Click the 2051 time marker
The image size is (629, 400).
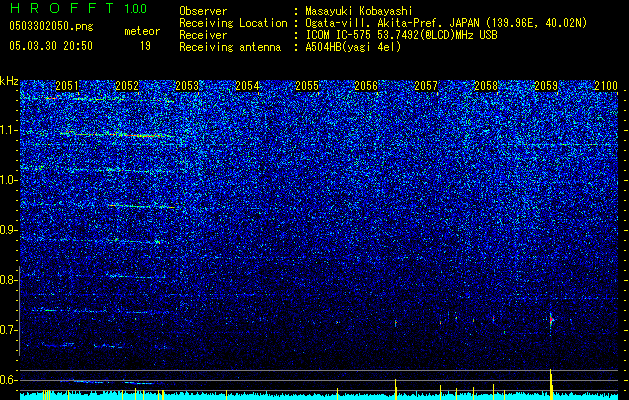[67, 86]
